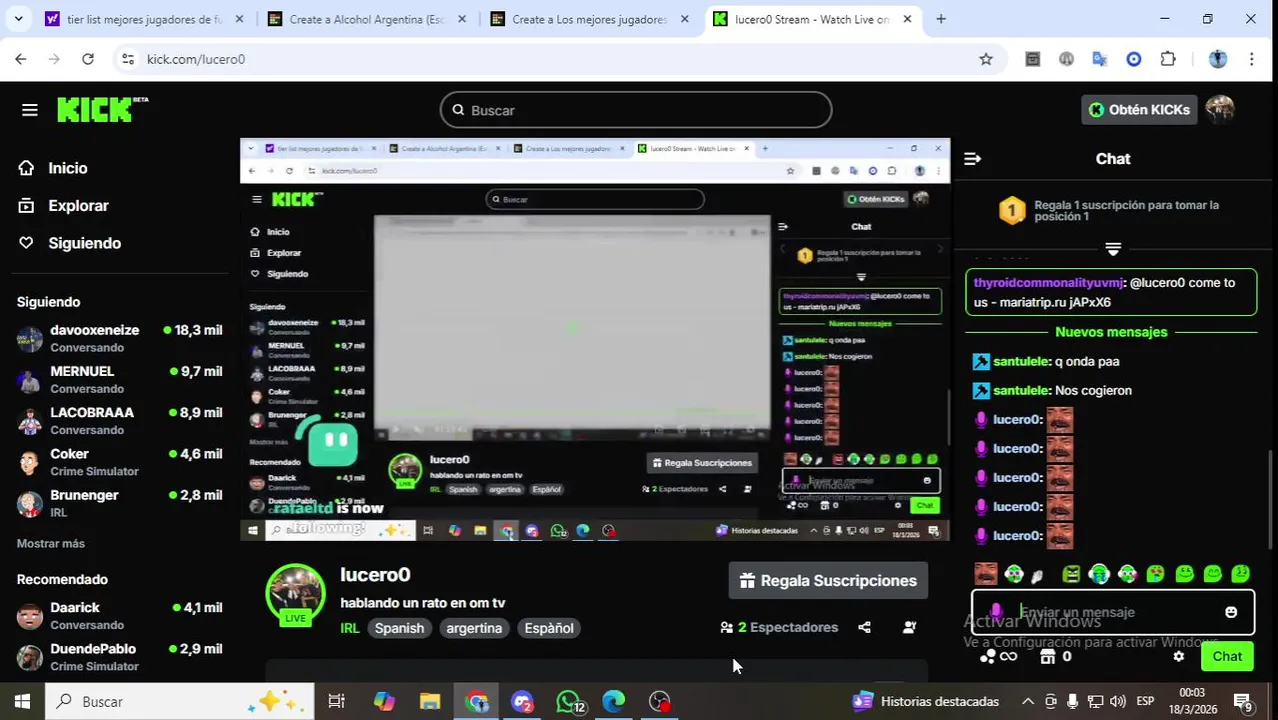Click Mostrar más in the Siguiendo list
This screenshot has width=1278, height=720.
[x=51, y=544]
